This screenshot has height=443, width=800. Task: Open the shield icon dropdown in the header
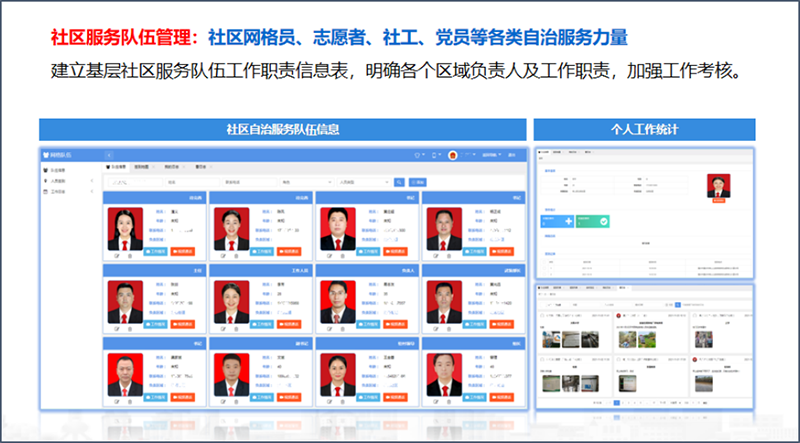pos(419,155)
